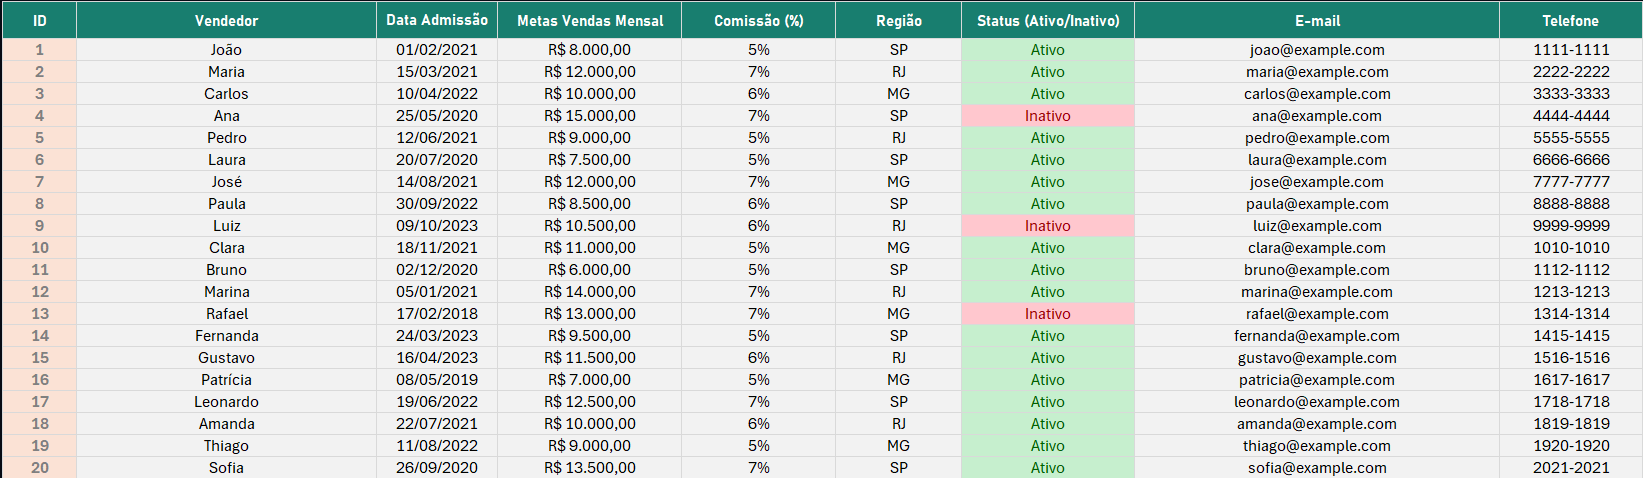Screen dimensions: 1643x478
Task: Select the cell with vendor name Fernanda
Action: pos(226,336)
